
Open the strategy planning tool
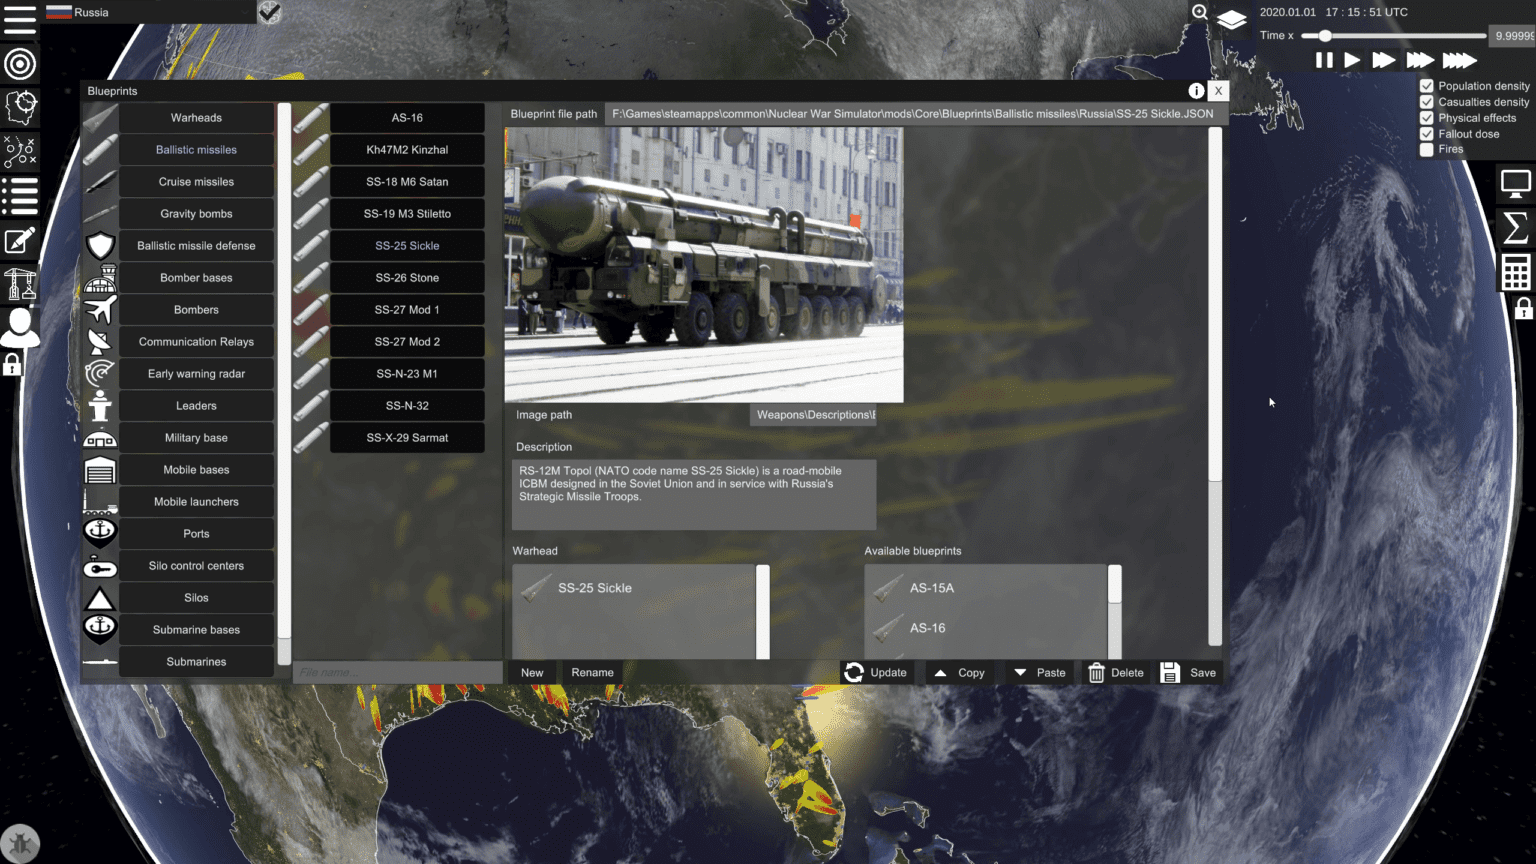pyautogui.click(x=20, y=151)
